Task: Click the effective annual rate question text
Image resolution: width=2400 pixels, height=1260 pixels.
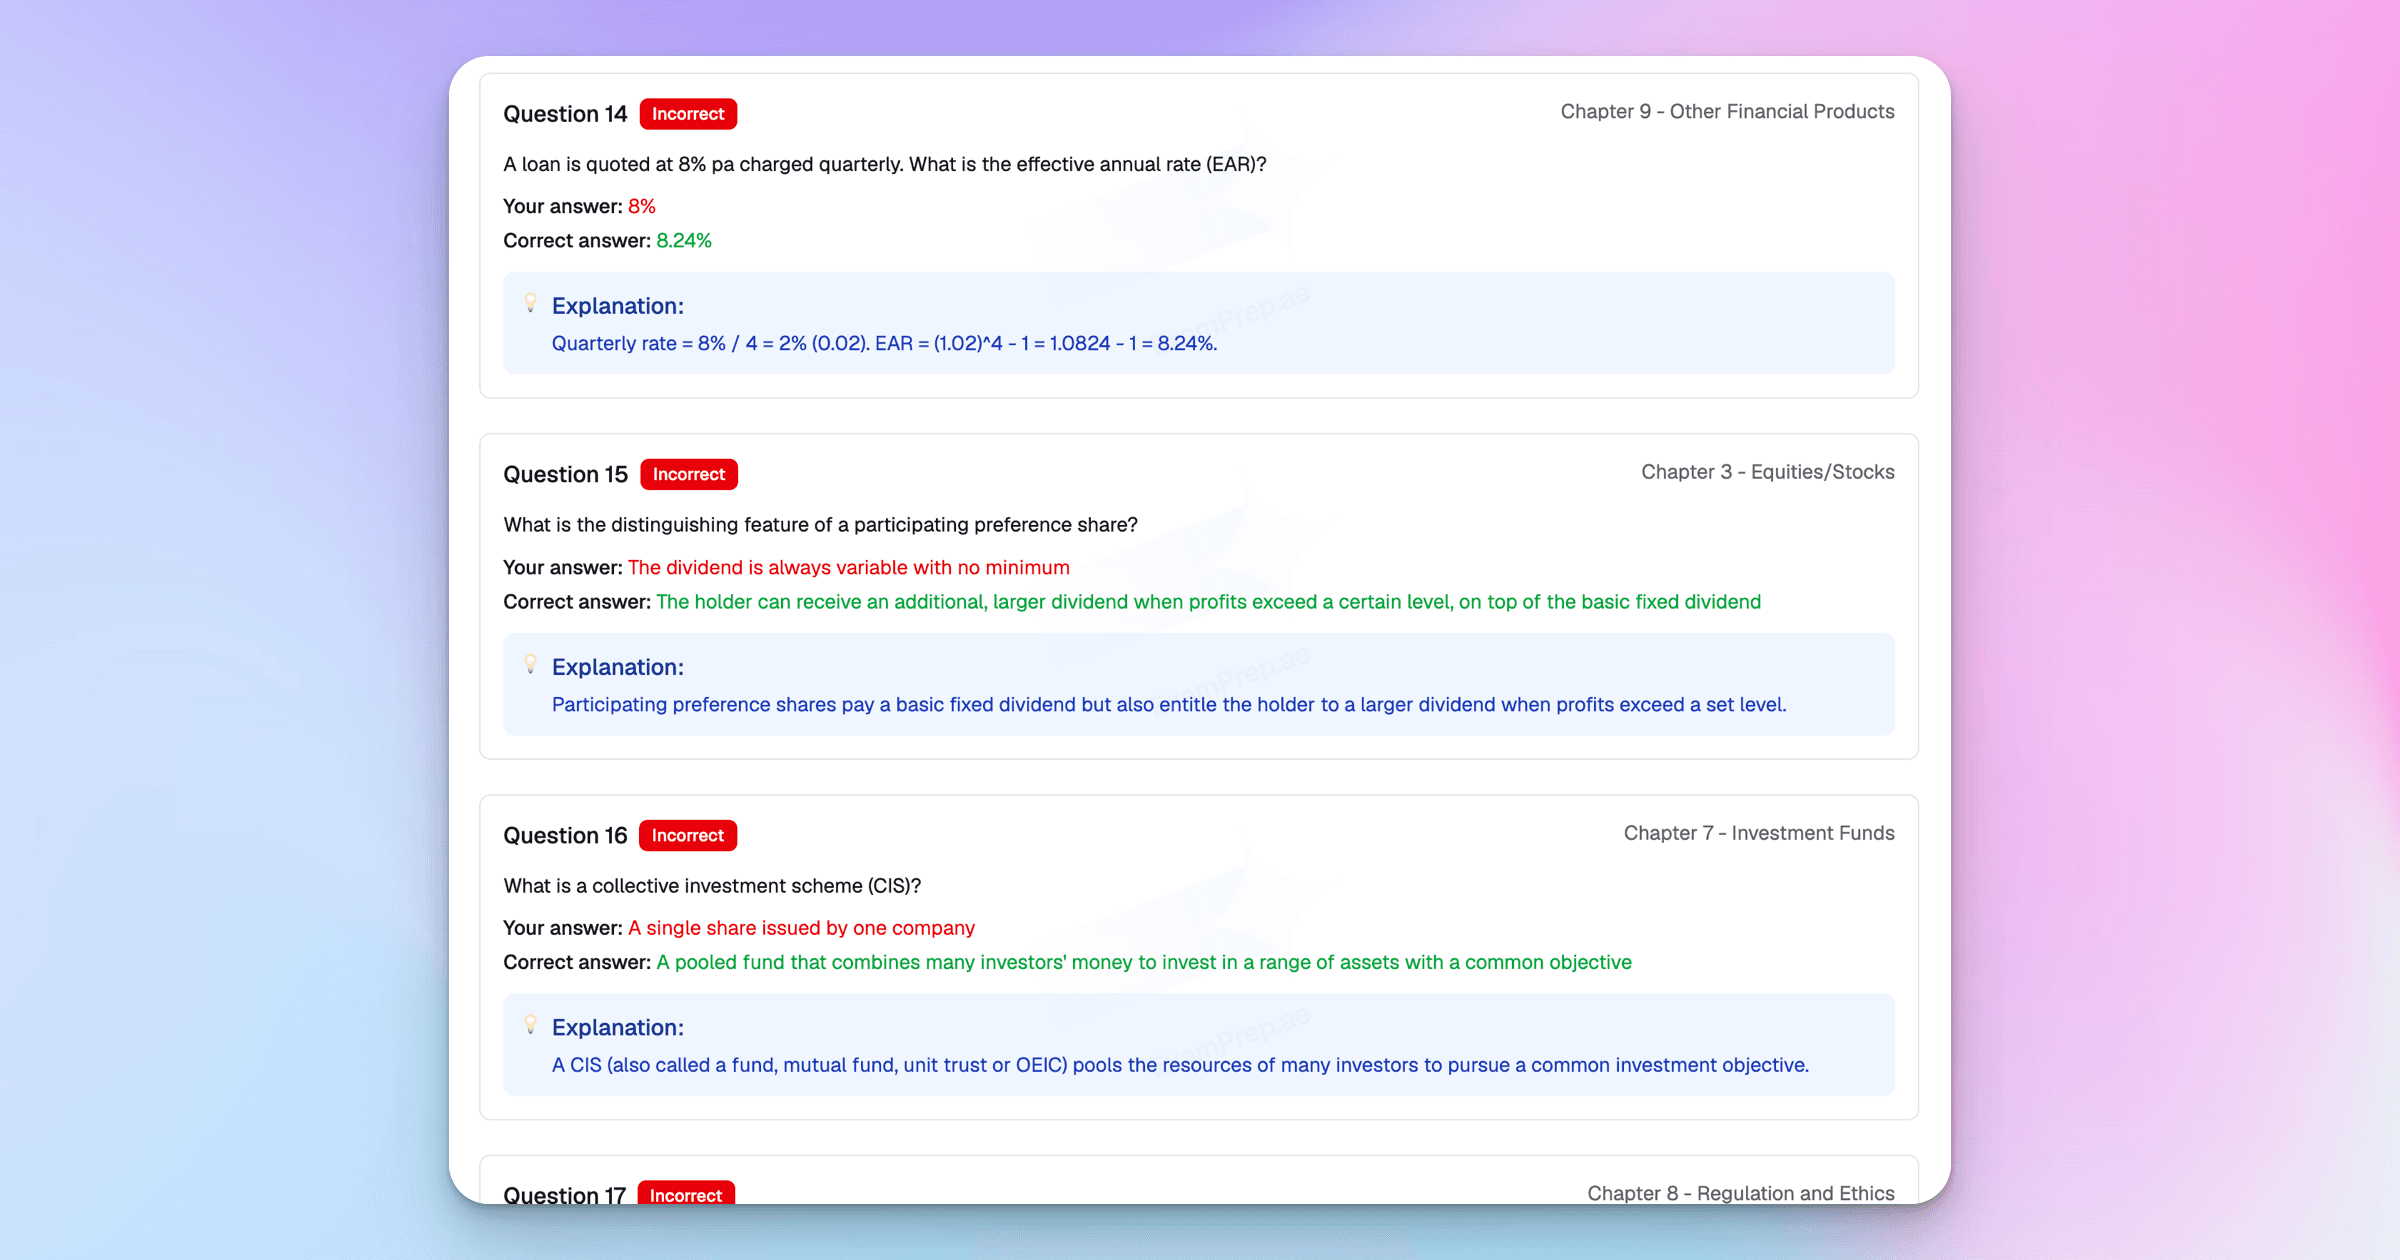Action: click(x=885, y=165)
